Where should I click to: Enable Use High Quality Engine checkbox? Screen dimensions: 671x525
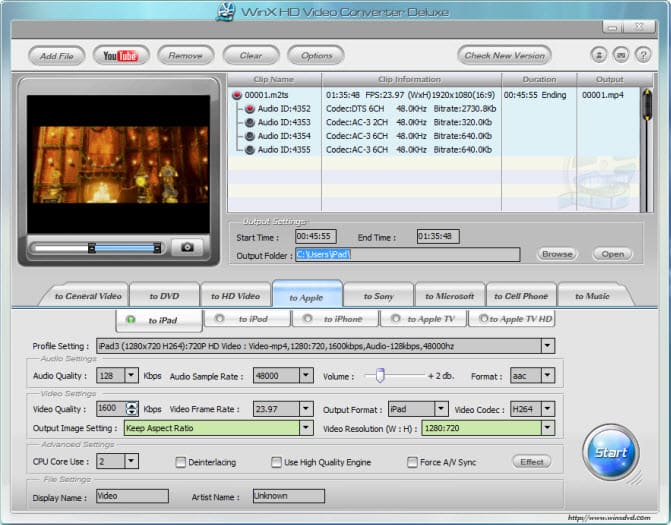click(x=276, y=462)
